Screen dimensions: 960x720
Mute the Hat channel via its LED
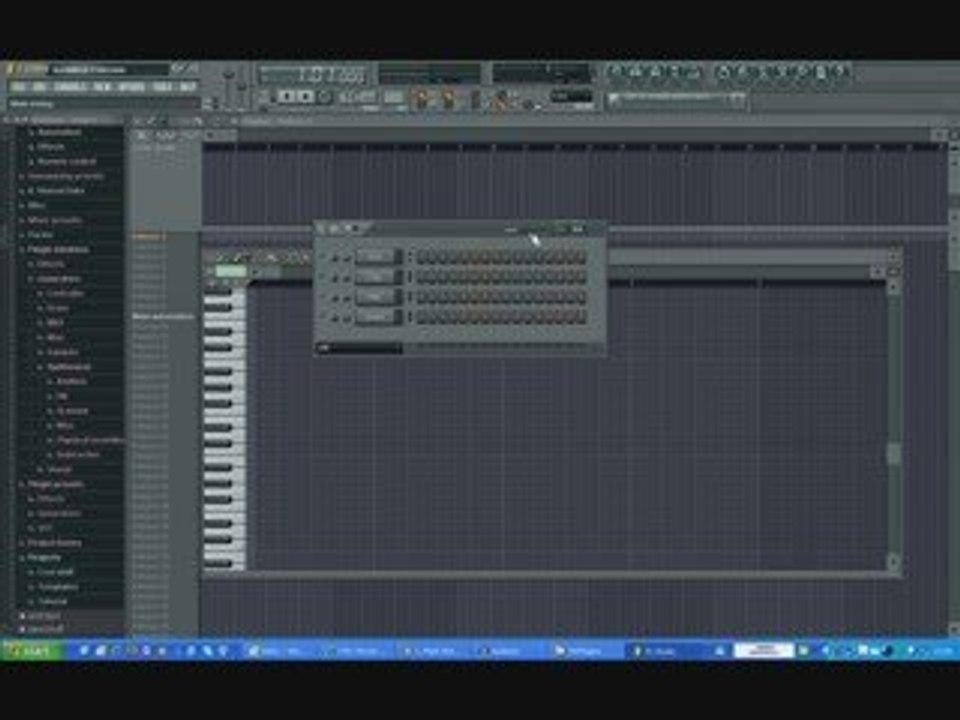[x=323, y=298]
